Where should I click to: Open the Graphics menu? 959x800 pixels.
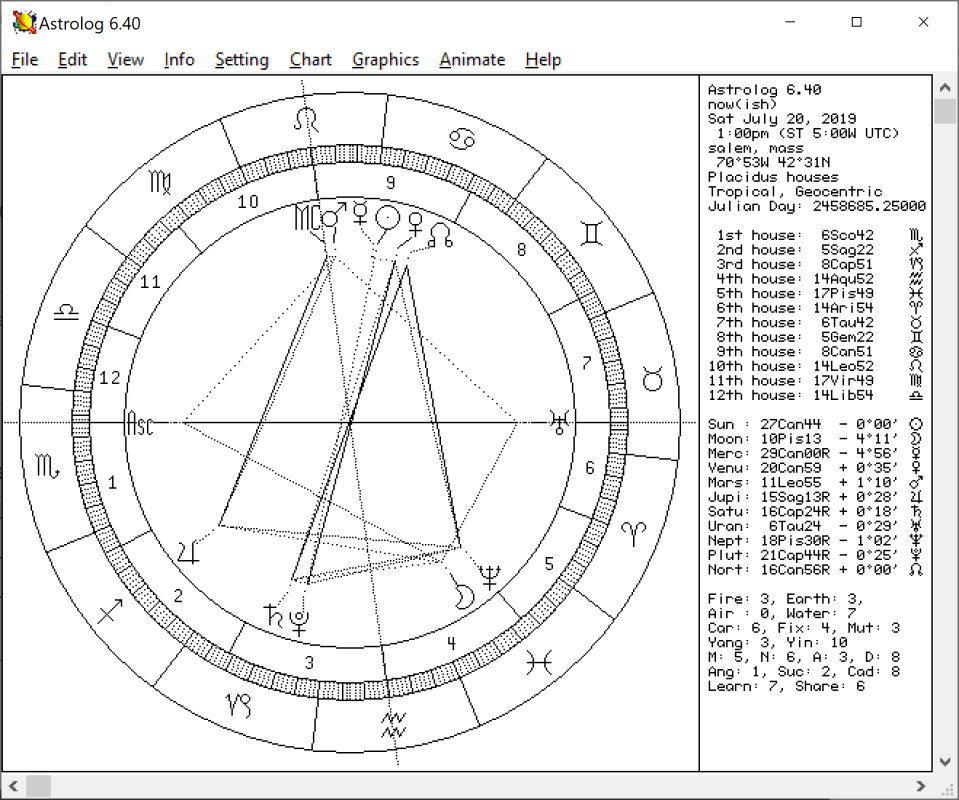tap(385, 60)
